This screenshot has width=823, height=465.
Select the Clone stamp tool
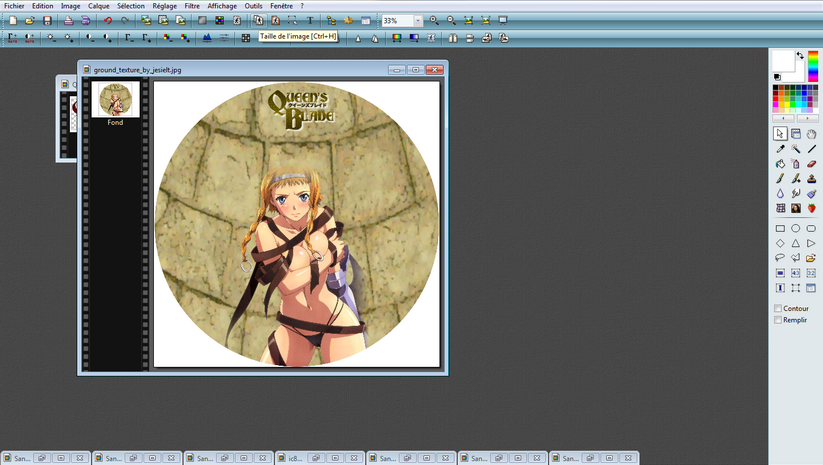click(811, 179)
